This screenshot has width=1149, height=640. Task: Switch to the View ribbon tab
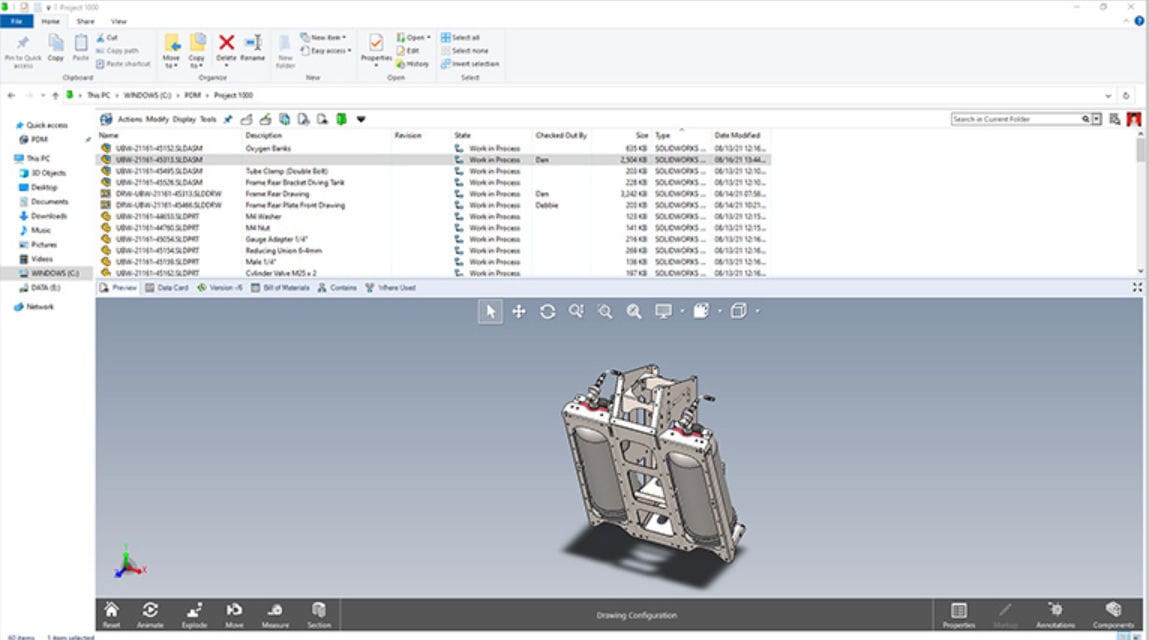tap(119, 21)
